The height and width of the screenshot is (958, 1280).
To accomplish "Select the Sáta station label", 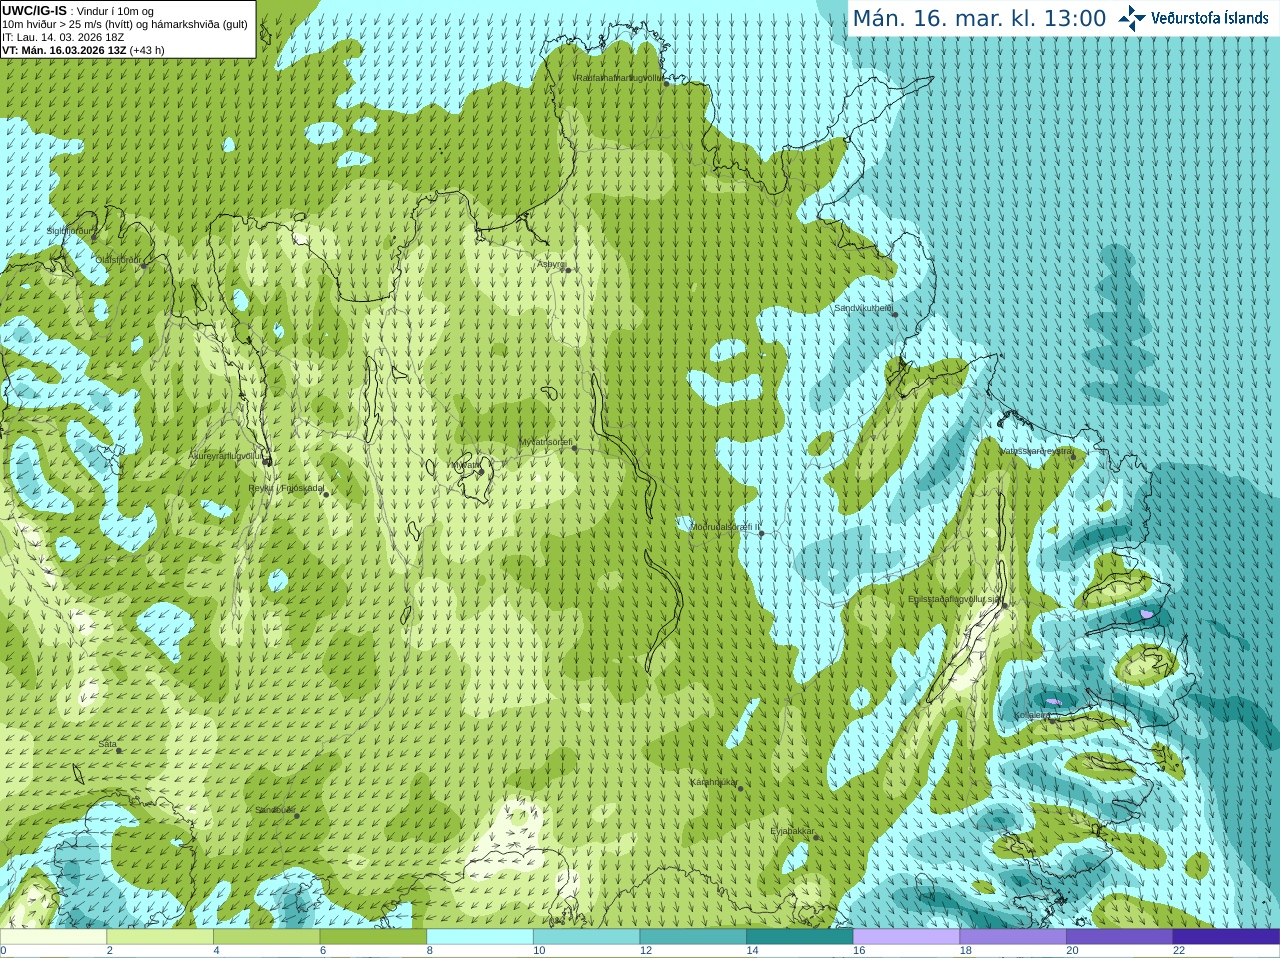I will tap(107, 744).
